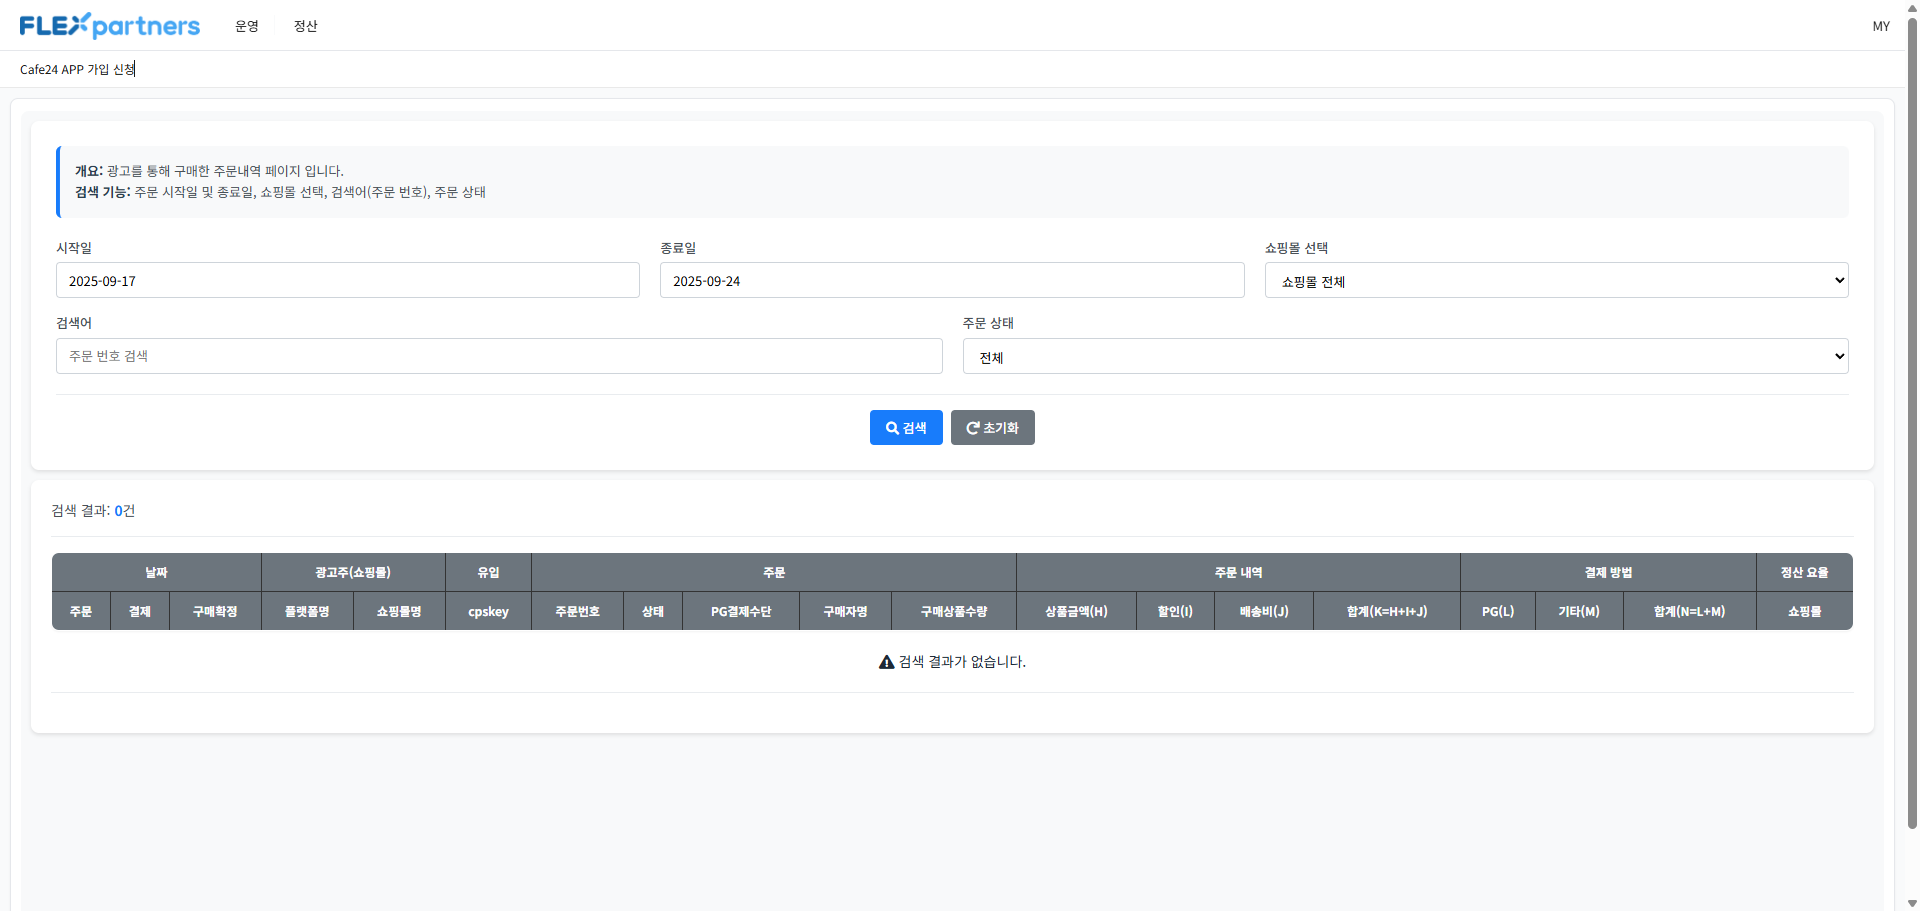Click the 종료일 date field

pyautogui.click(x=951, y=281)
